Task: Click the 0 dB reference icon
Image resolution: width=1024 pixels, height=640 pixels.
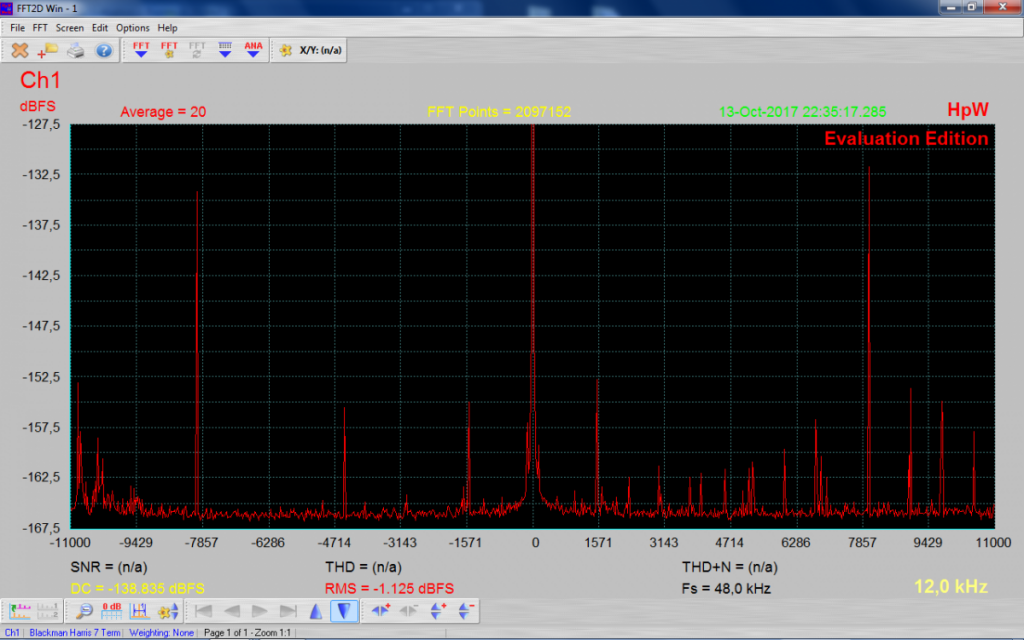Action: click(x=112, y=611)
